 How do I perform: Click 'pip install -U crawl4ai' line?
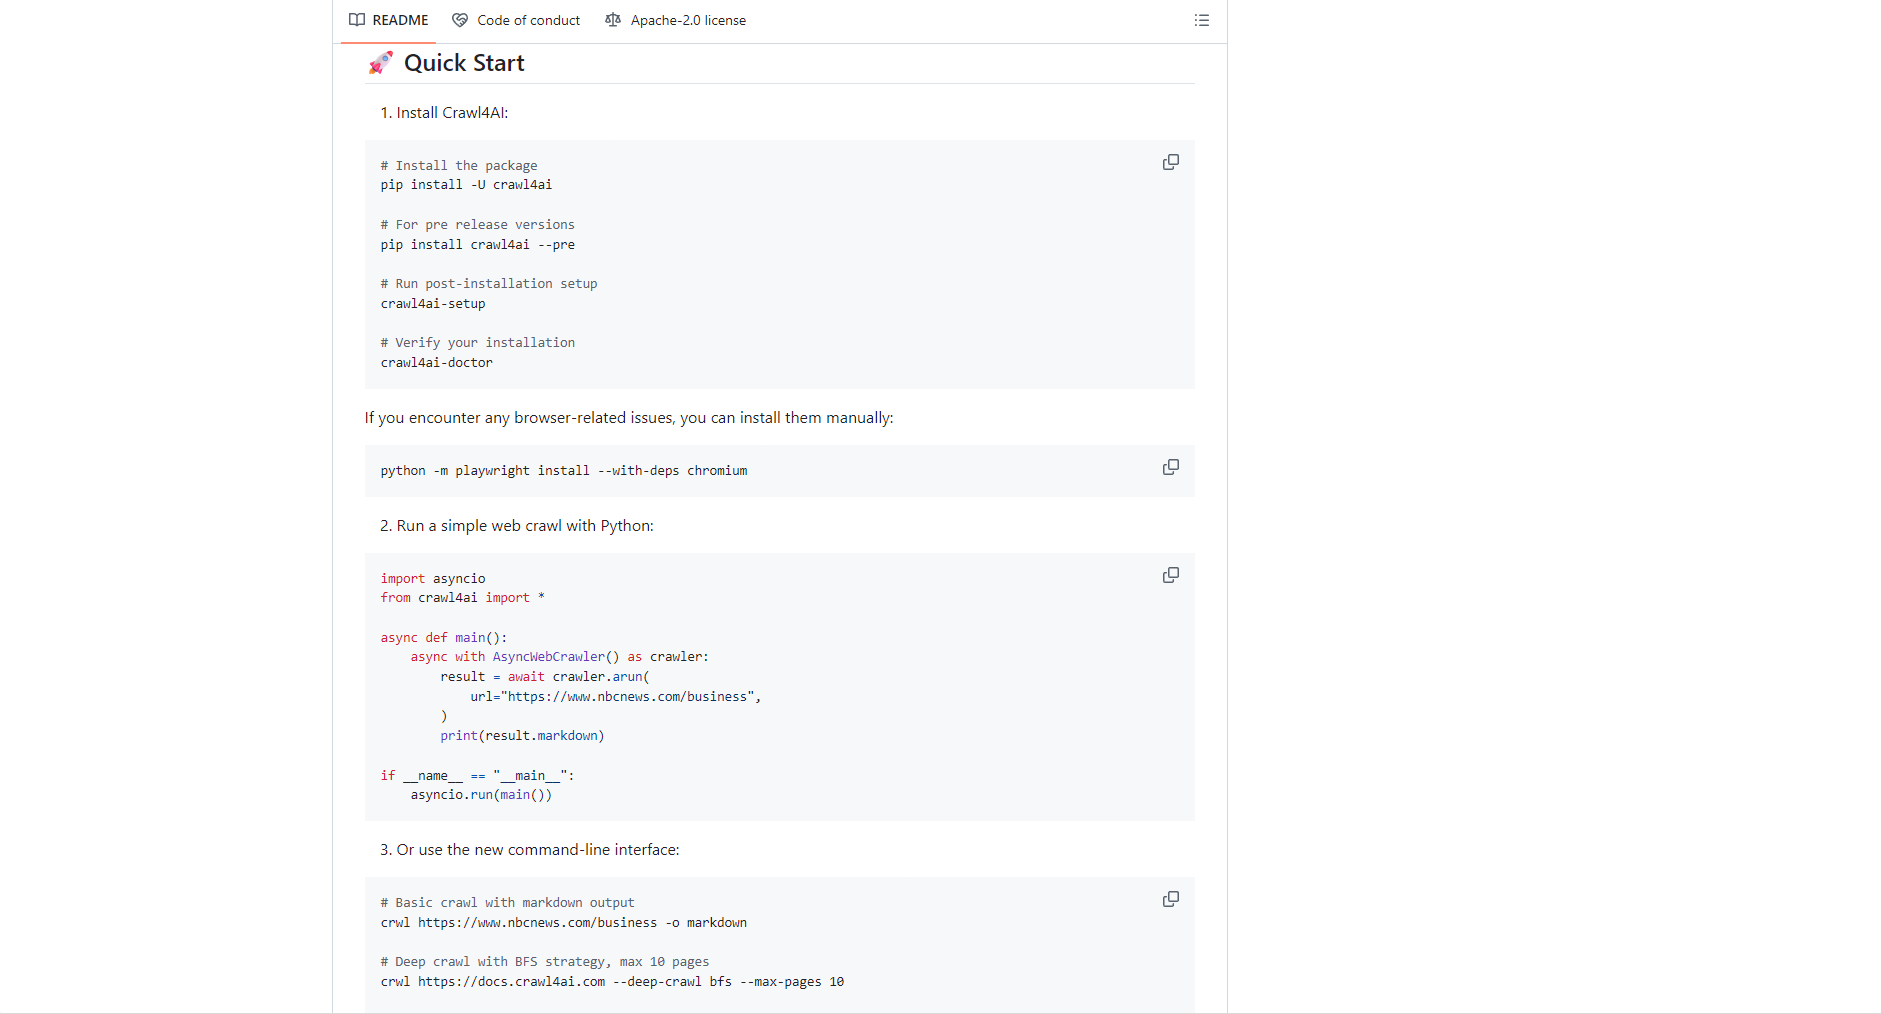point(466,185)
